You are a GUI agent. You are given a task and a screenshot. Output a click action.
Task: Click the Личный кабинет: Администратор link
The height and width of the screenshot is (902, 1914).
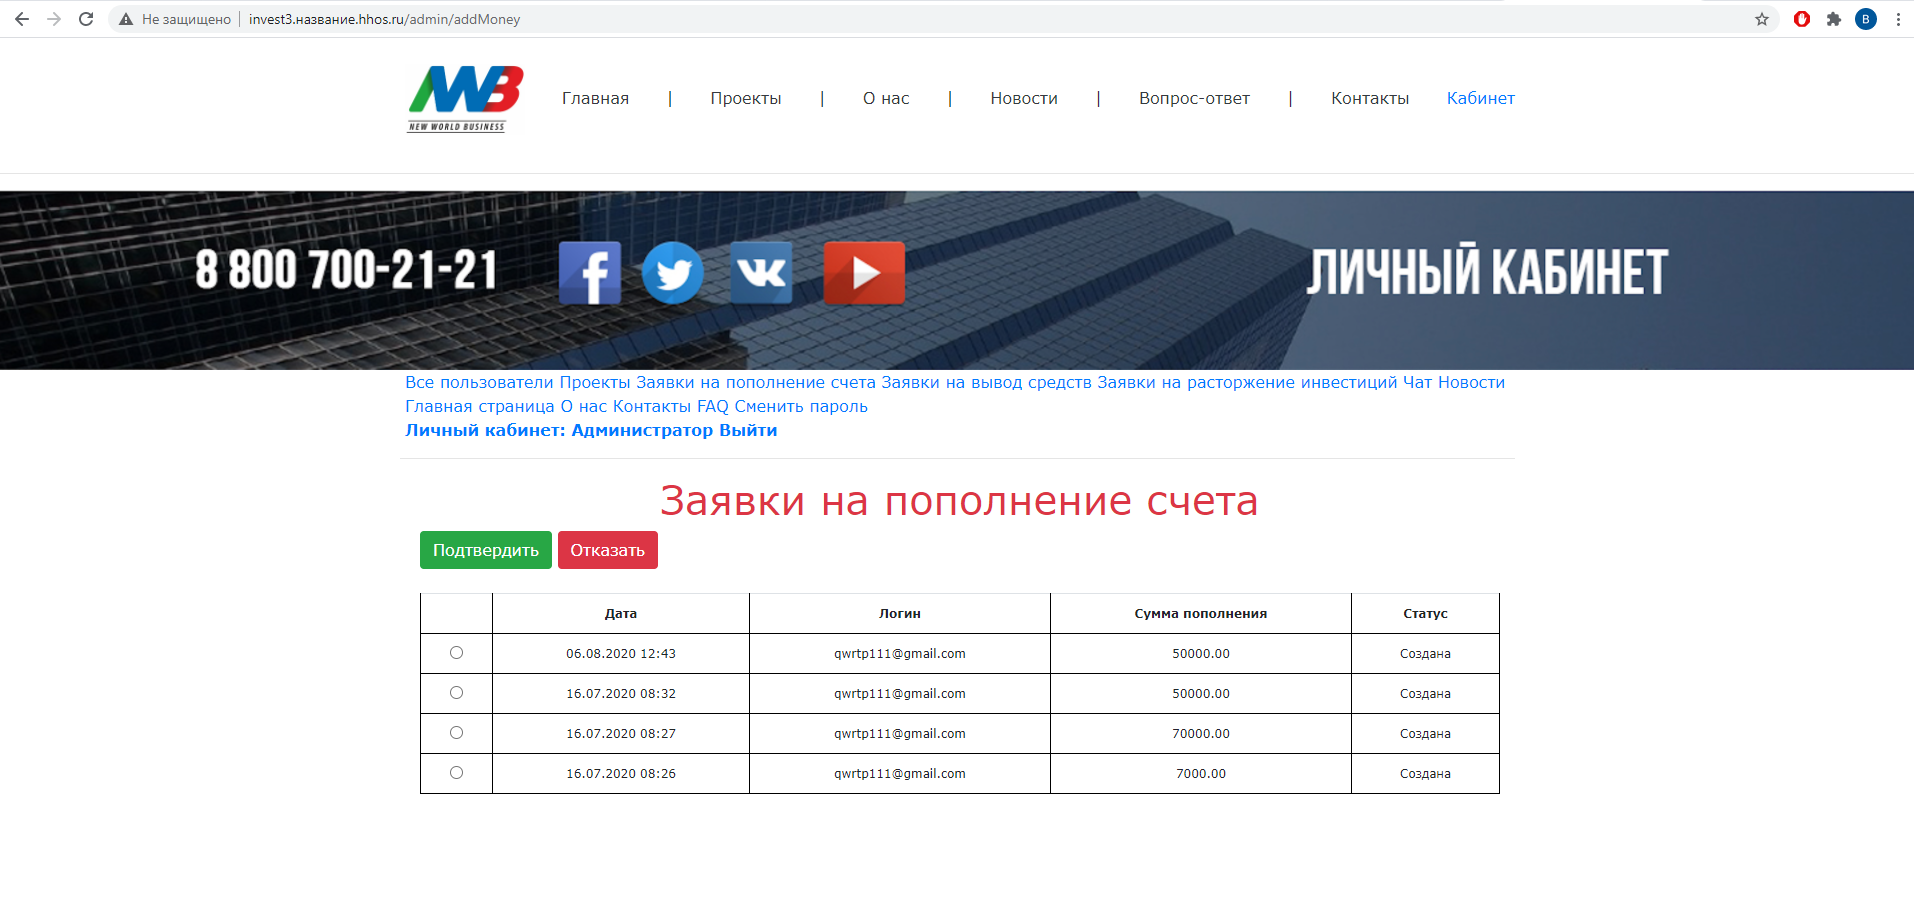coord(559,430)
